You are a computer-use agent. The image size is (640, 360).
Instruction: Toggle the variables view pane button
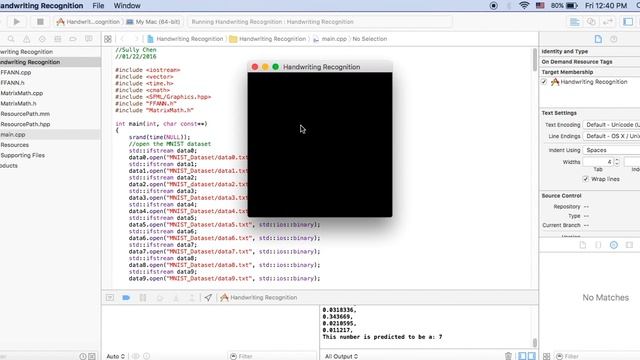pos(522,356)
